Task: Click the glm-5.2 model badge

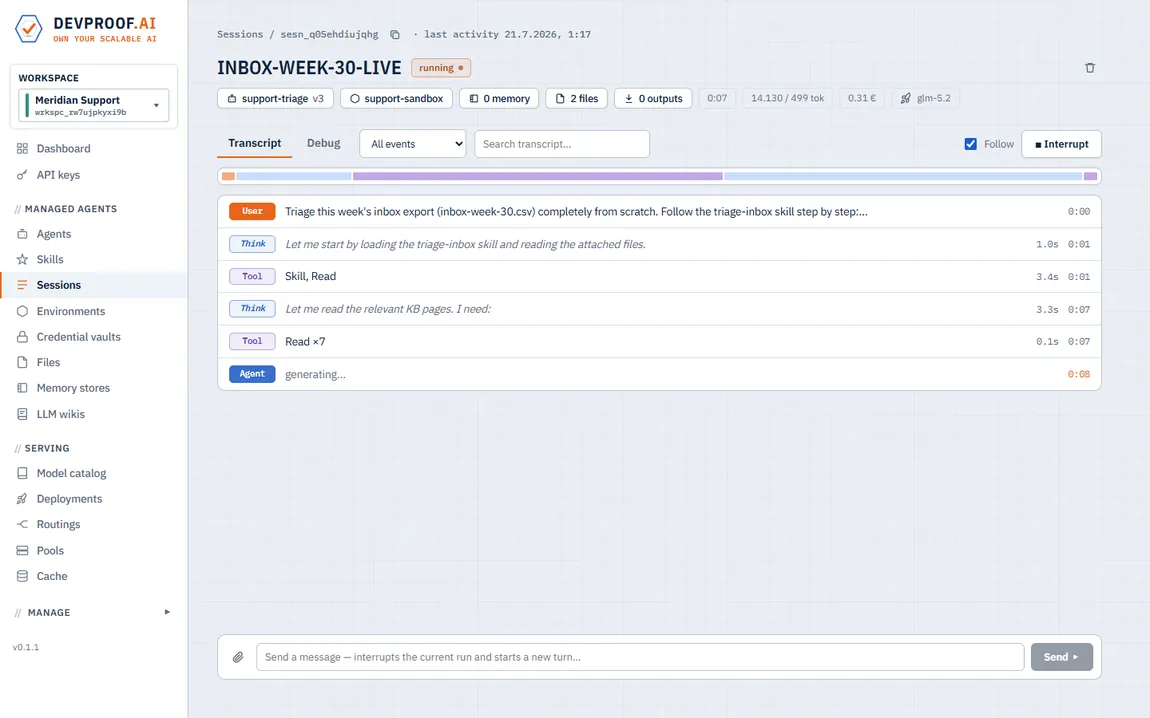Action: pyautogui.click(x=926, y=98)
